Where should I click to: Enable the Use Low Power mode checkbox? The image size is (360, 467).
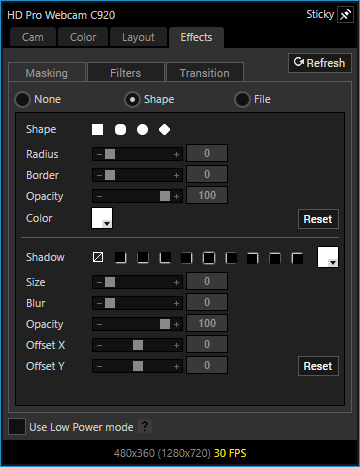pos(17,427)
